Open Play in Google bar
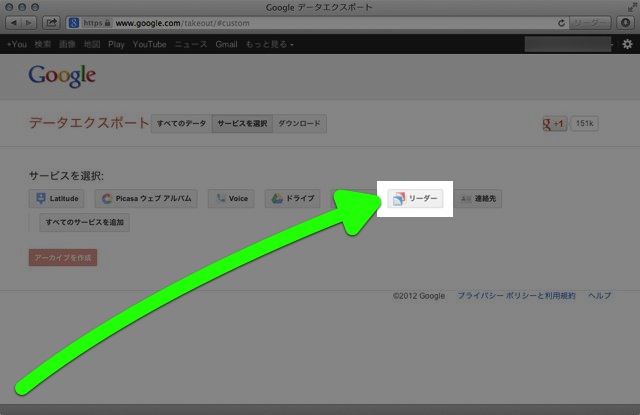Screen dimensions: 640x415 click(116, 44)
